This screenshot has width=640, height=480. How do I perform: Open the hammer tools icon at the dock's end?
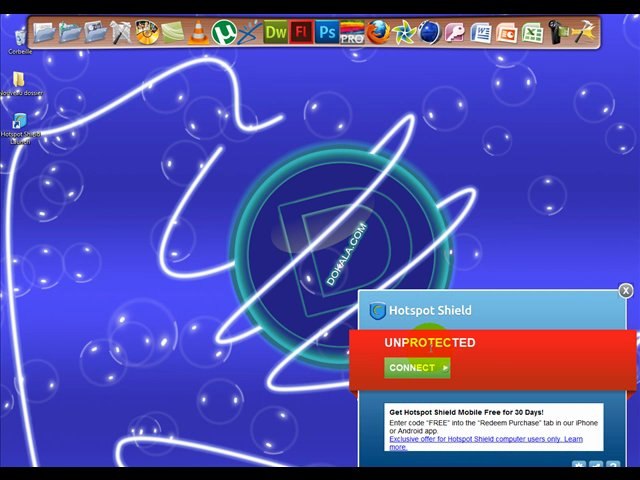pyautogui.click(x=584, y=32)
